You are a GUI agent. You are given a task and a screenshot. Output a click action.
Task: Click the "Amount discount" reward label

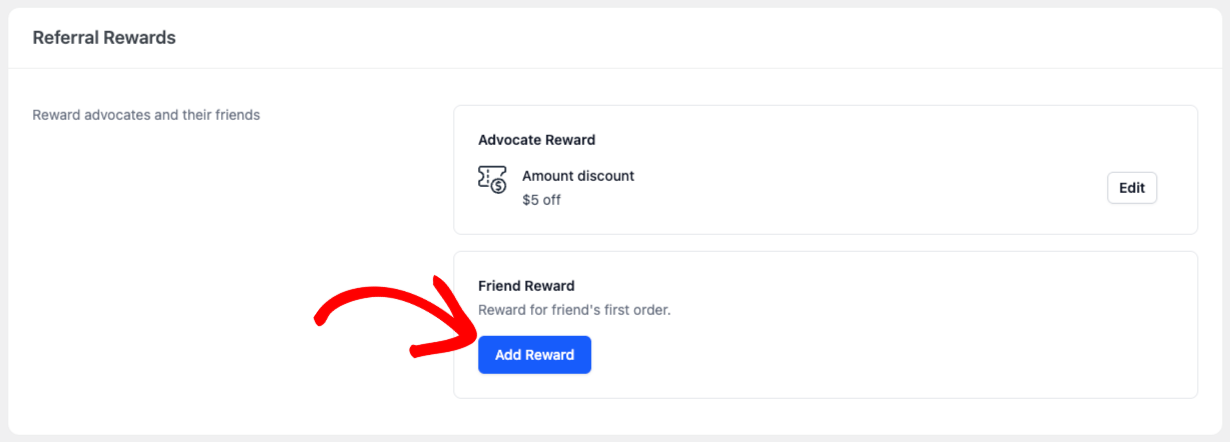(578, 176)
